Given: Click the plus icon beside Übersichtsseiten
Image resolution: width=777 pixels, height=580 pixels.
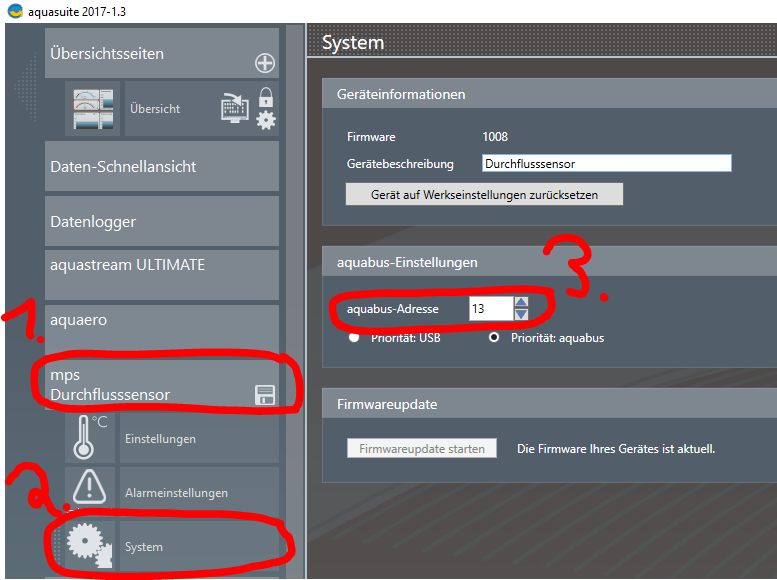Looking at the screenshot, I should click(x=265, y=63).
